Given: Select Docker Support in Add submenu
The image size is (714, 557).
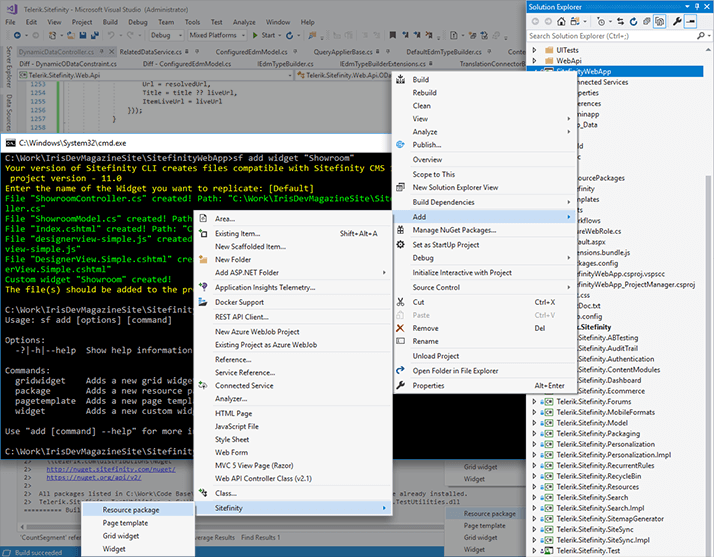Looking at the screenshot, I should coord(293,302).
